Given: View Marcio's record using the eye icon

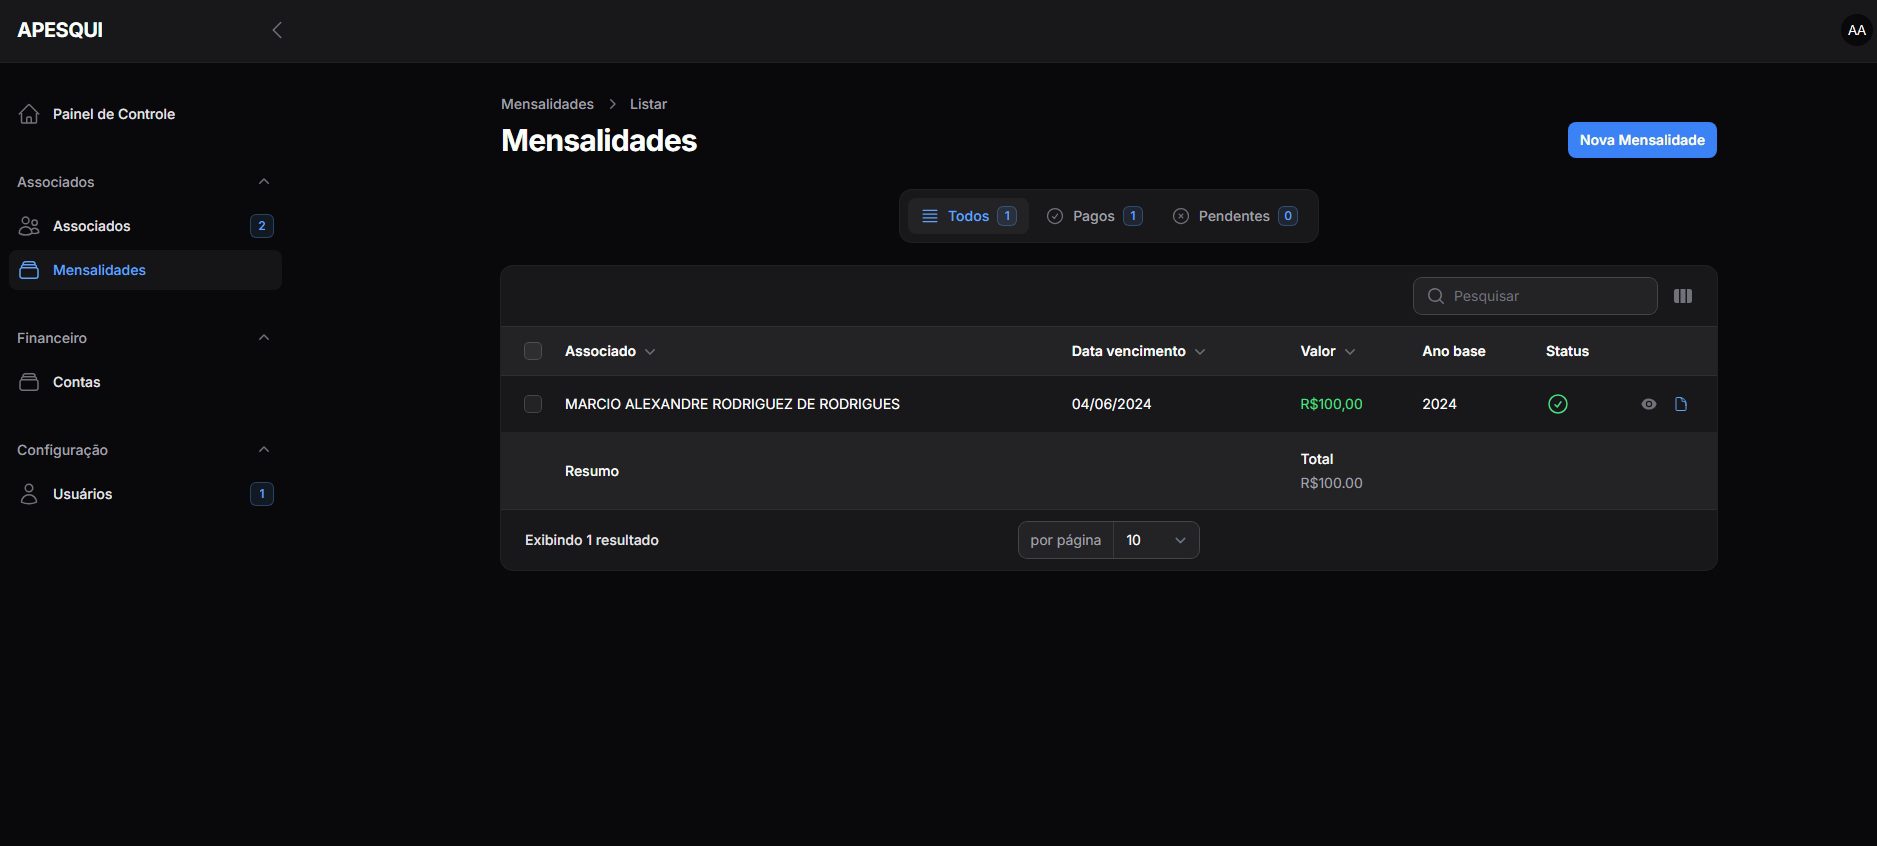Looking at the screenshot, I should coord(1649,404).
